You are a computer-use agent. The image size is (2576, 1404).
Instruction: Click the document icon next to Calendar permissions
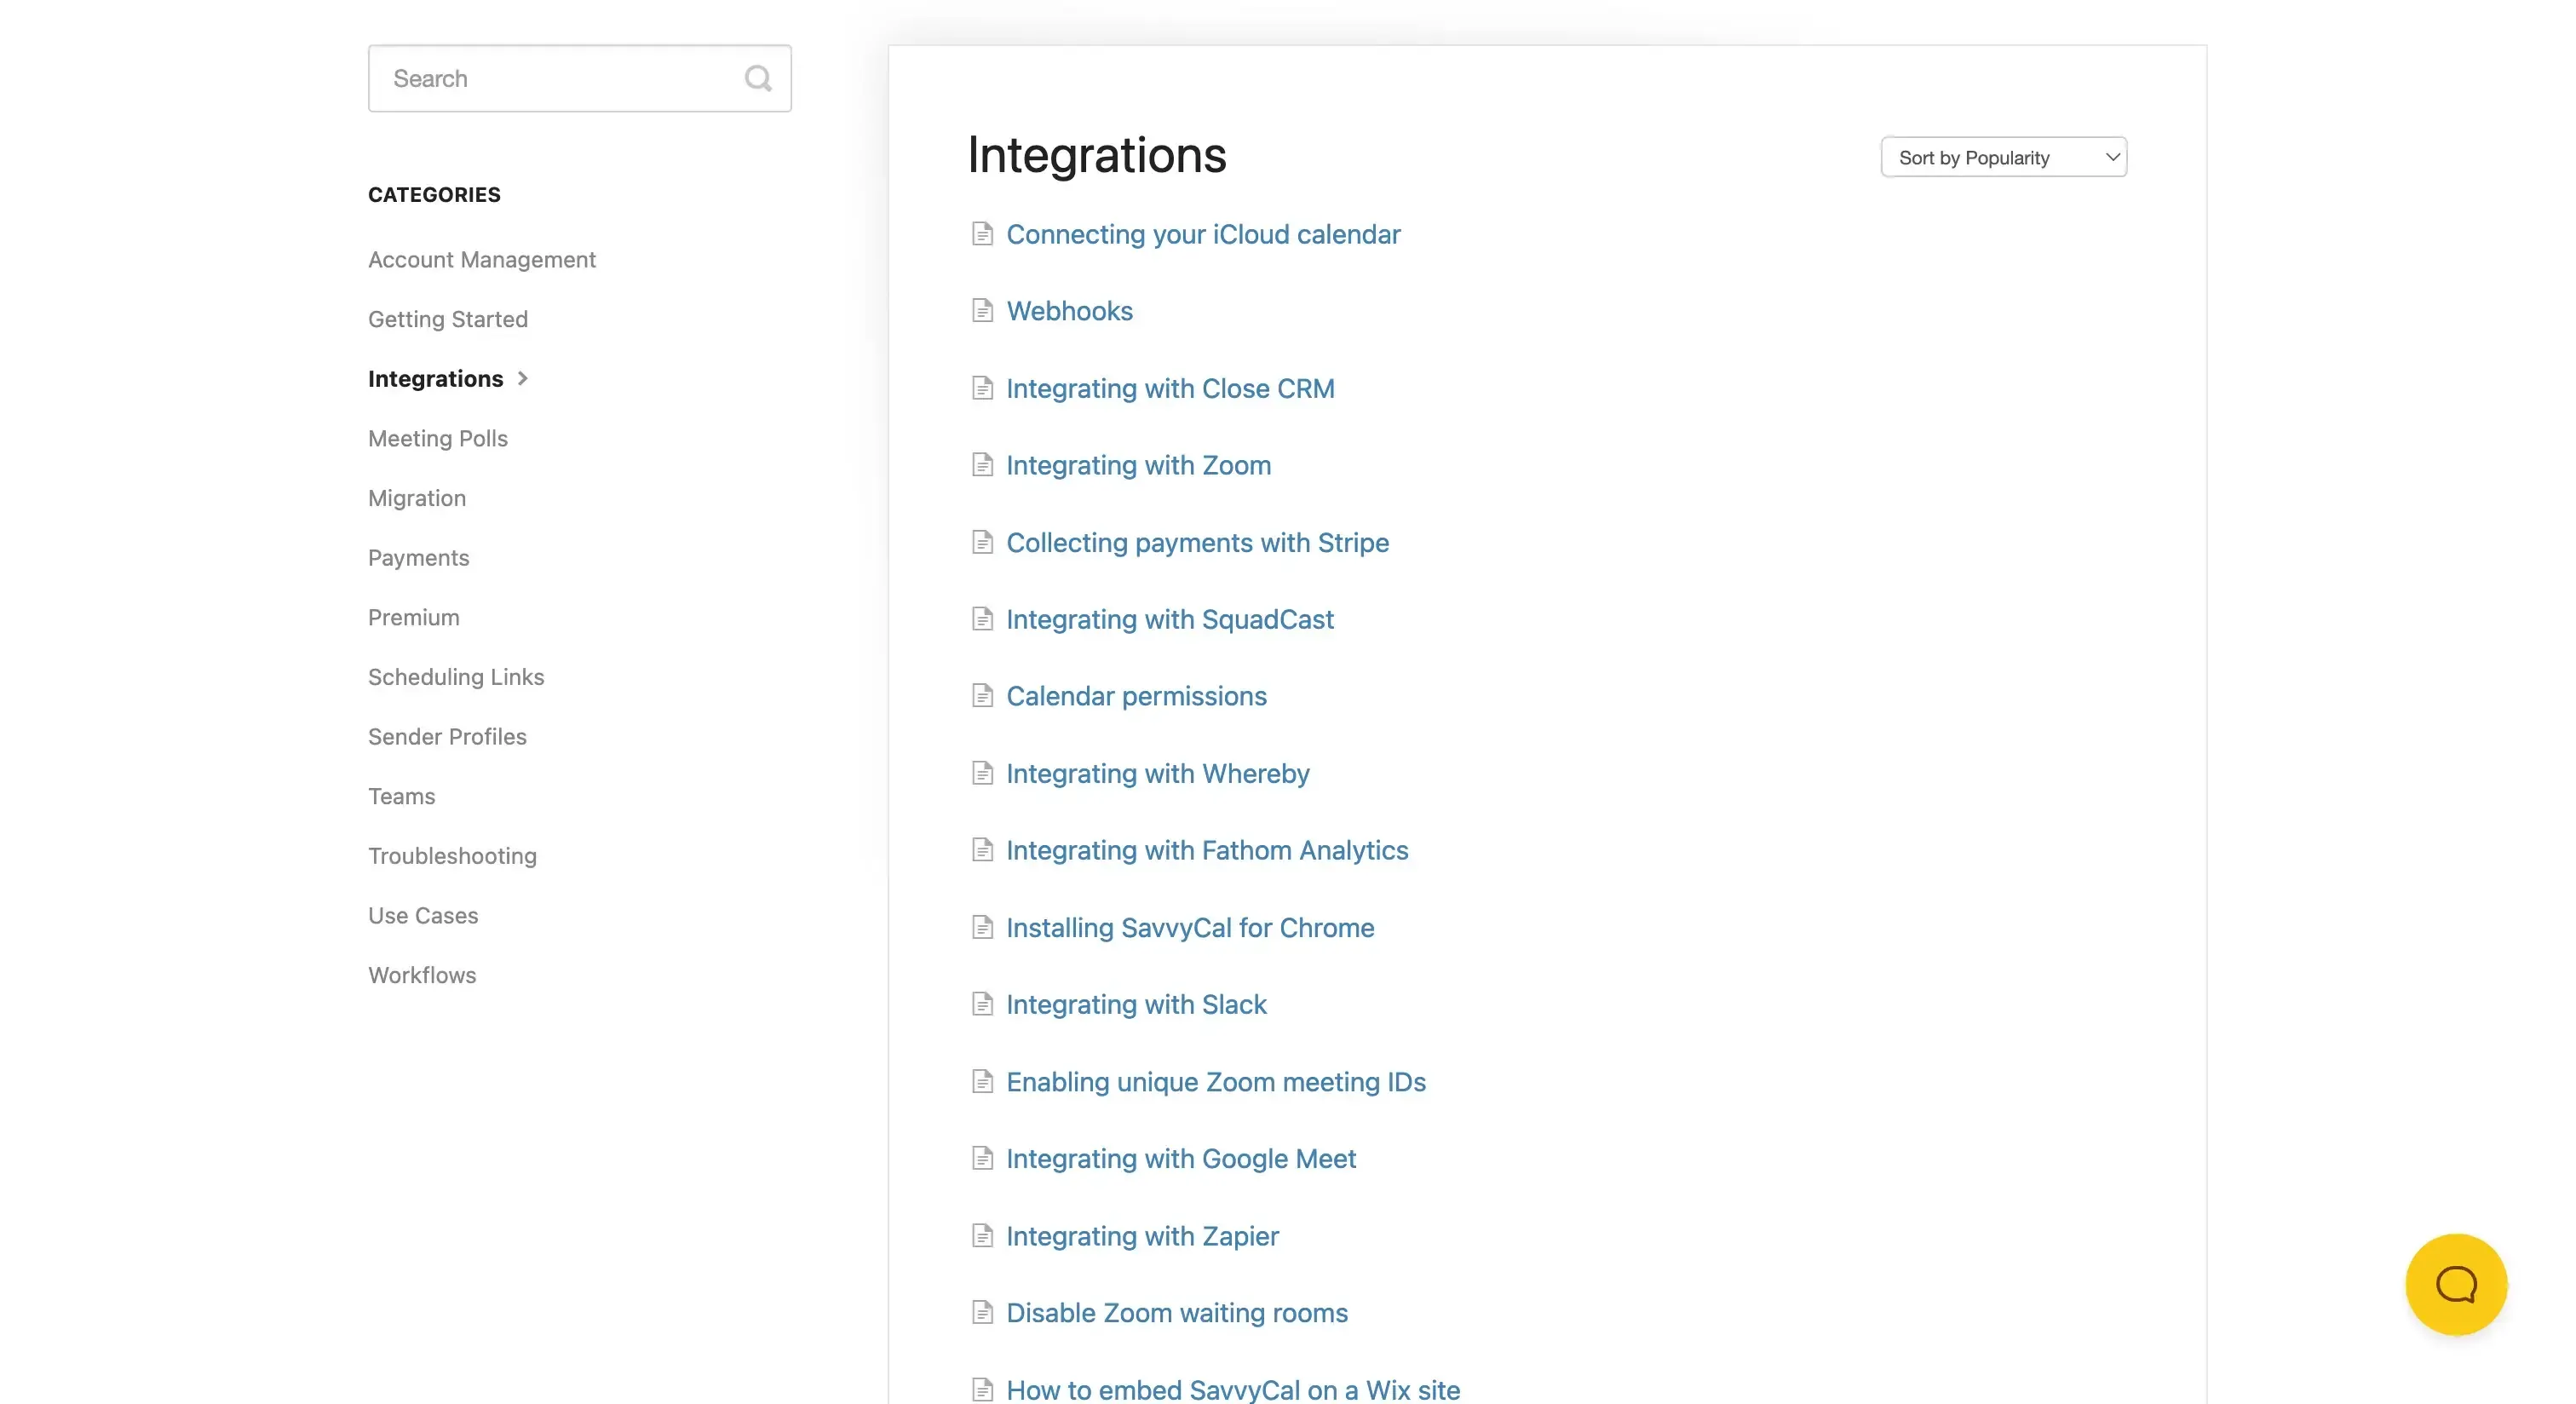point(982,695)
